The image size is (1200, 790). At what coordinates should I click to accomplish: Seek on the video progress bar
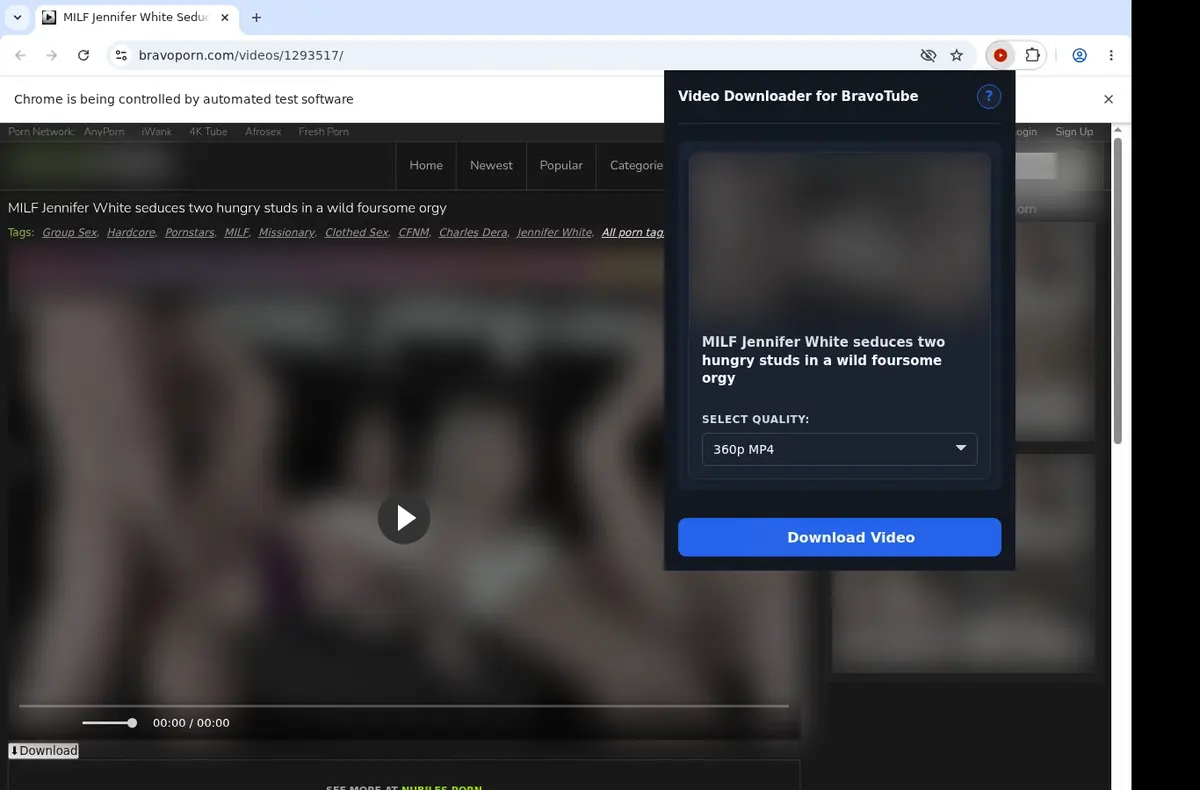pyautogui.click(x=404, y=706)
